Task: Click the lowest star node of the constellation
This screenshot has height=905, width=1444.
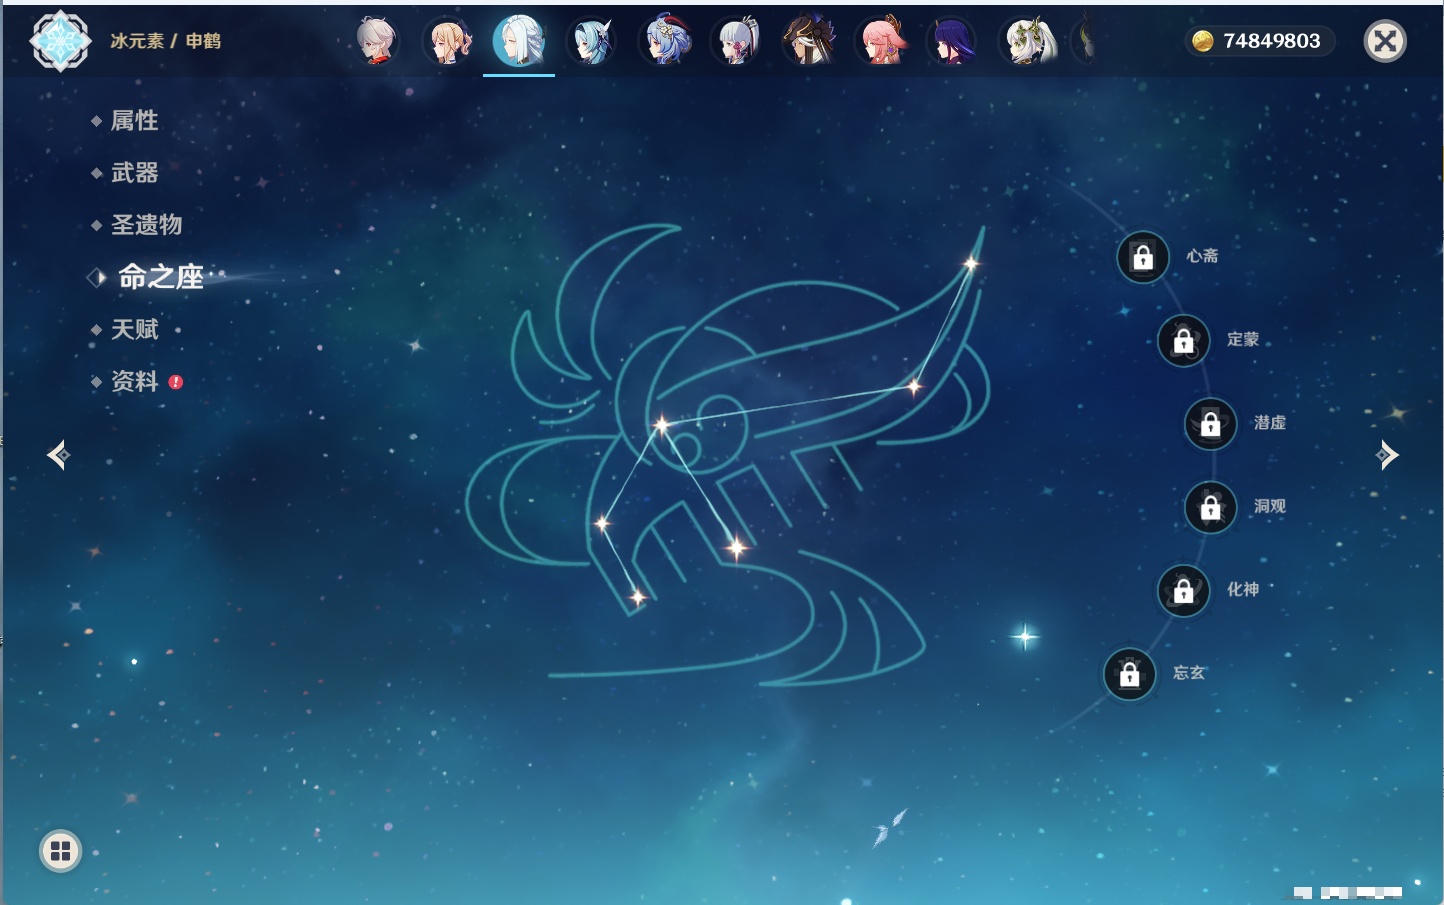Action: click(x=637, y=598)
